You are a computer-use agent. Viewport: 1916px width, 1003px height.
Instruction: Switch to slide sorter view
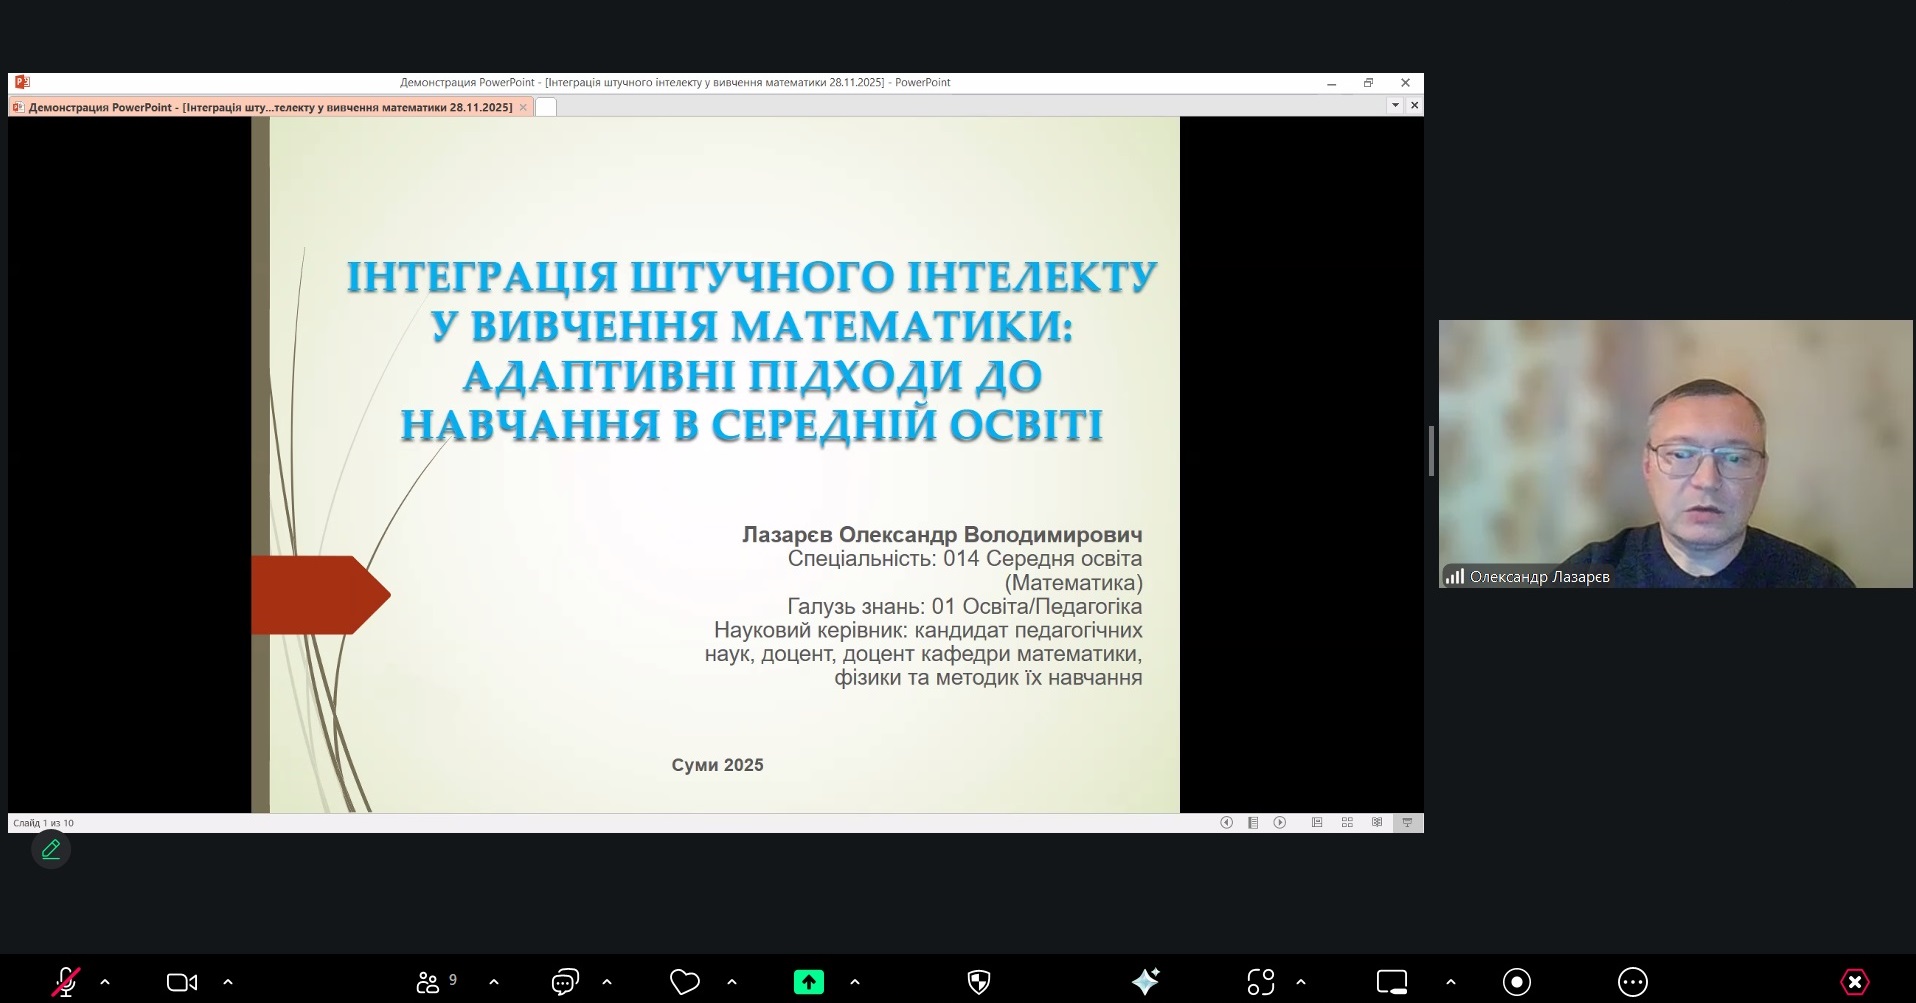coord(1347,823)
